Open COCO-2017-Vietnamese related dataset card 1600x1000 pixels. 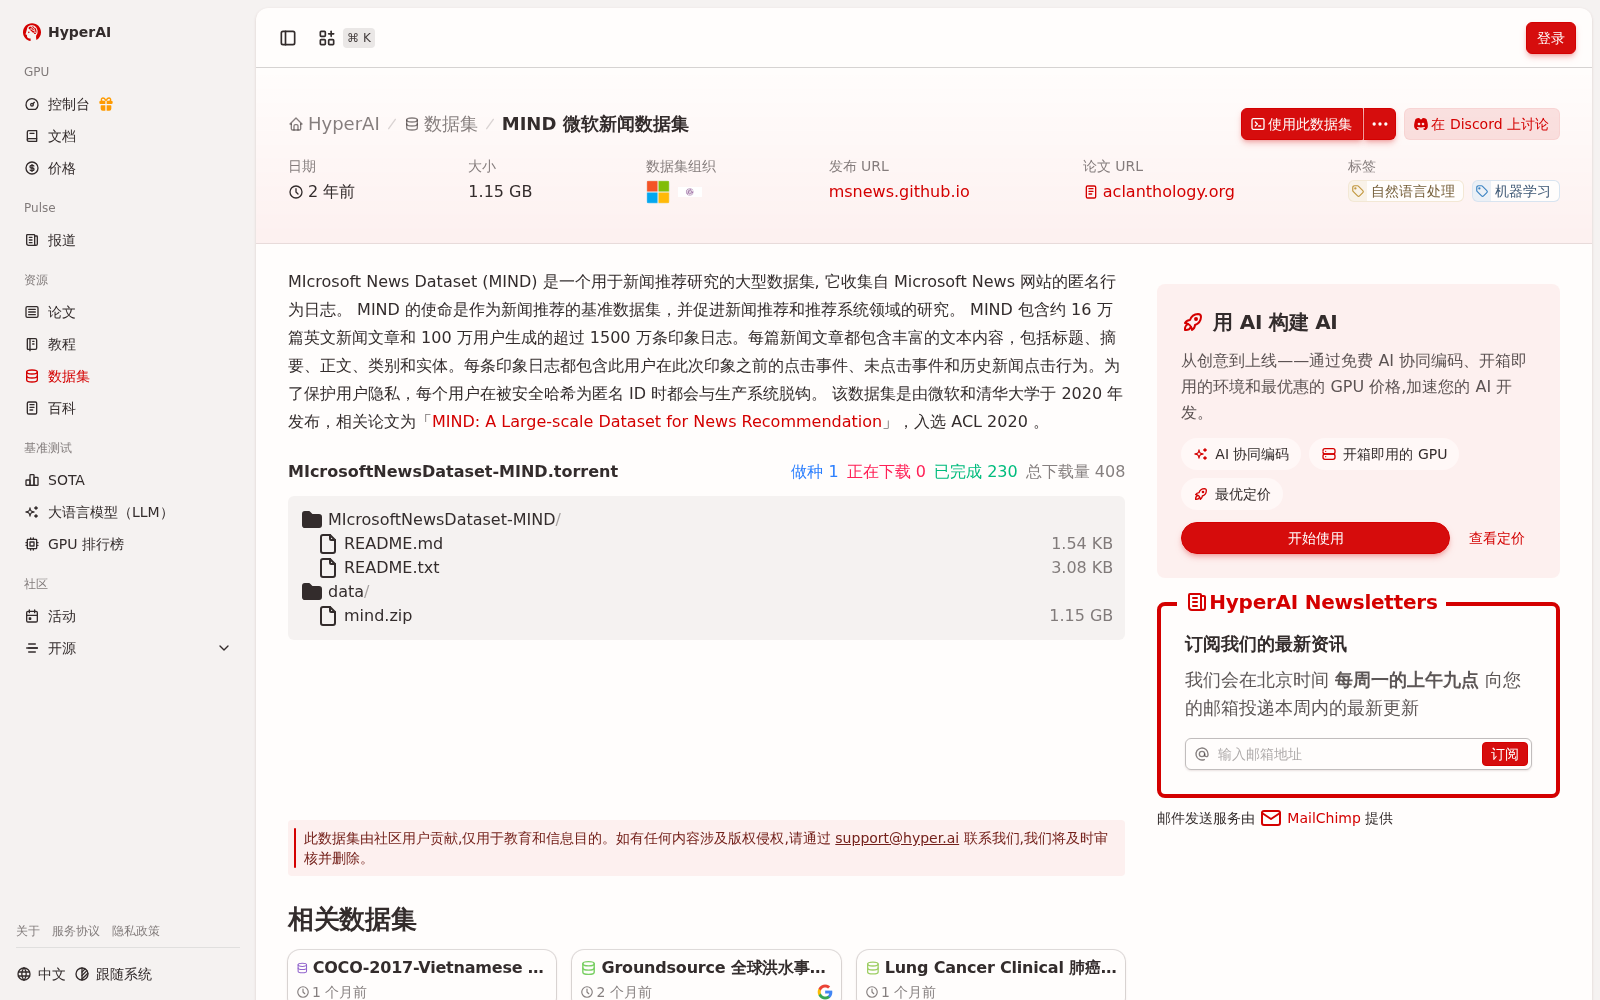422,975
